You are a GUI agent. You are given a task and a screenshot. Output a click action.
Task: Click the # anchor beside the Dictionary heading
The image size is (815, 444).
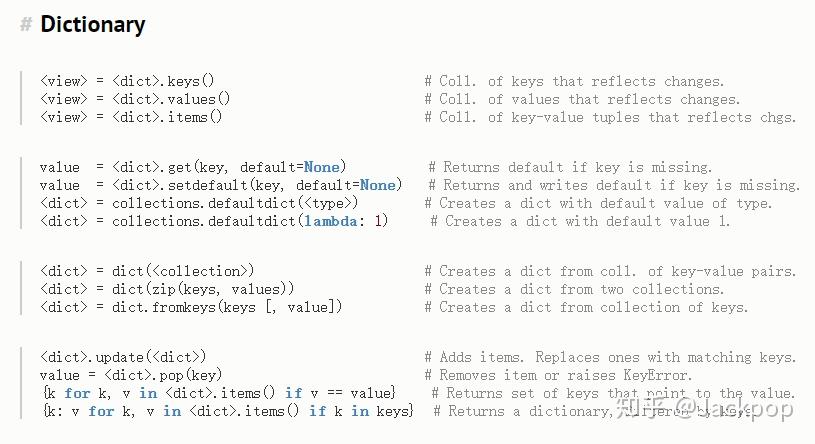(x=25, y=25)
